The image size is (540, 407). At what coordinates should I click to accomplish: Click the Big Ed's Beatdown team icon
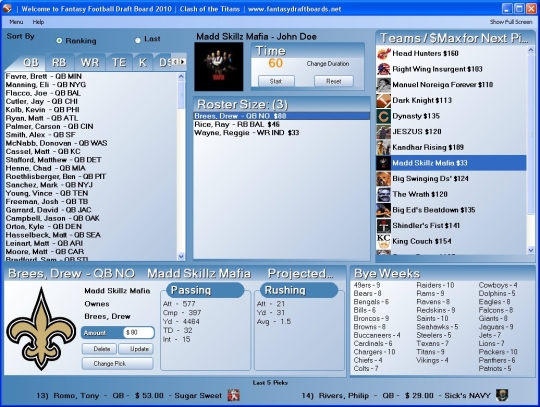tap(383, 210)
